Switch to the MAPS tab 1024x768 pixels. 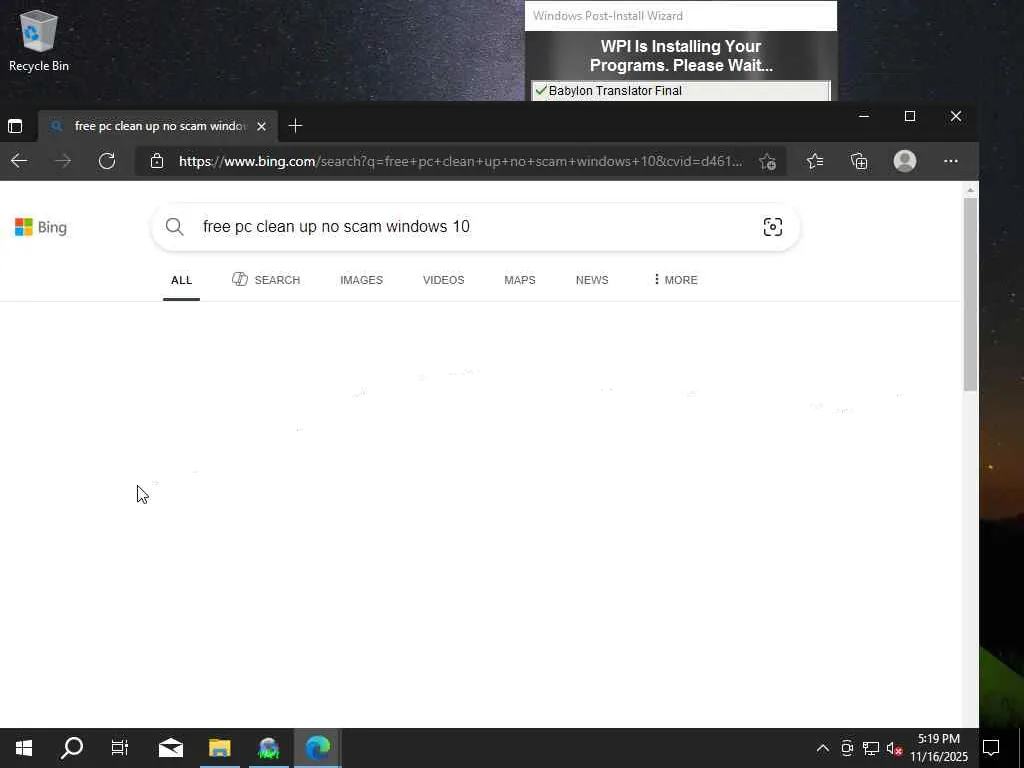coord(520,280)
